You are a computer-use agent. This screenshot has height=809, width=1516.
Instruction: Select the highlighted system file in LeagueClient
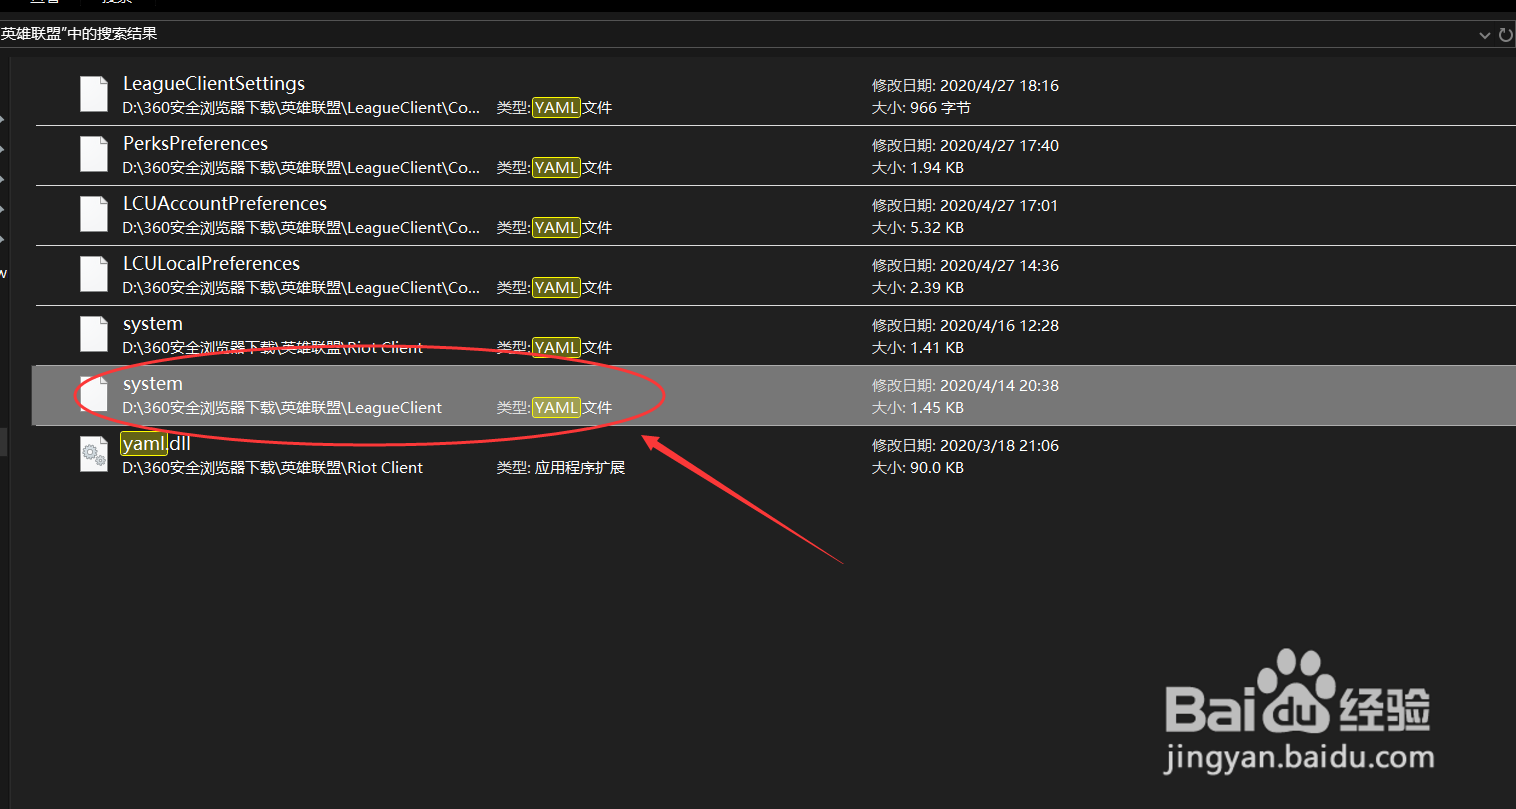[153, 384]
